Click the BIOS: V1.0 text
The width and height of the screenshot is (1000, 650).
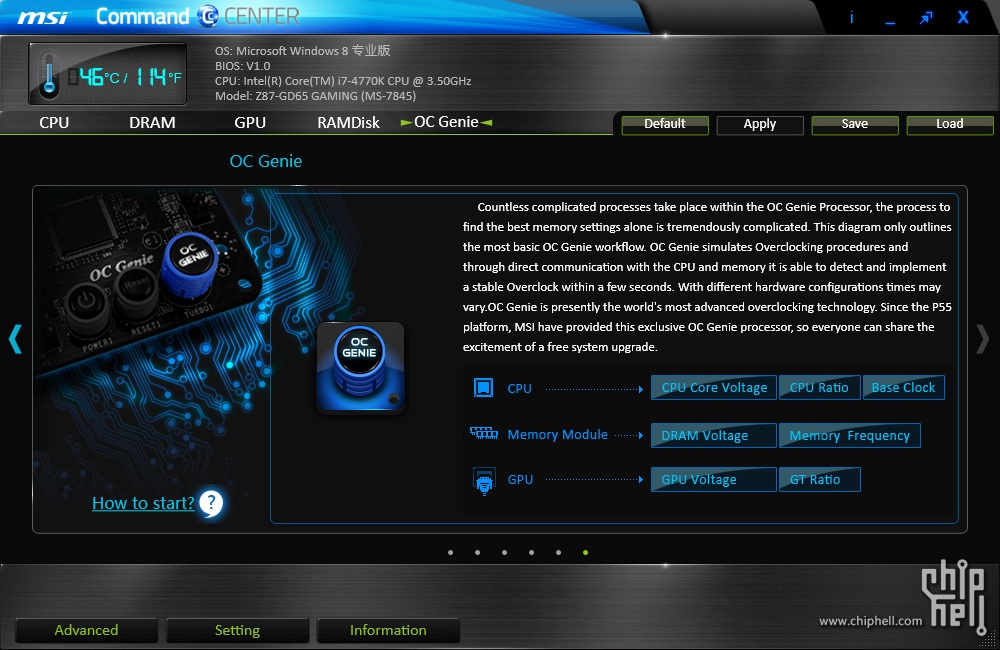point(242,66)
